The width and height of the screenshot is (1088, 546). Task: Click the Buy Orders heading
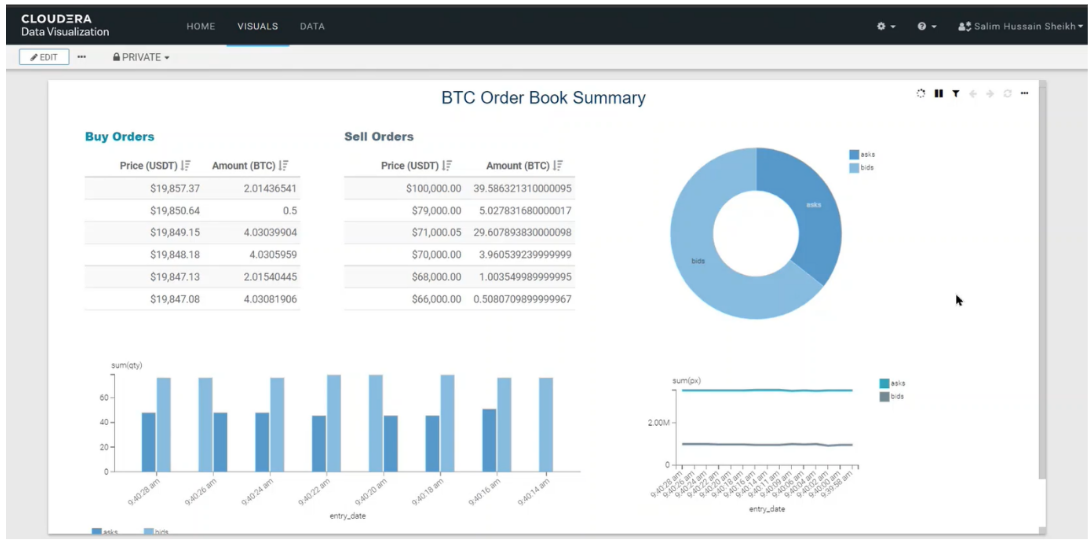click(x=119, y=137)
